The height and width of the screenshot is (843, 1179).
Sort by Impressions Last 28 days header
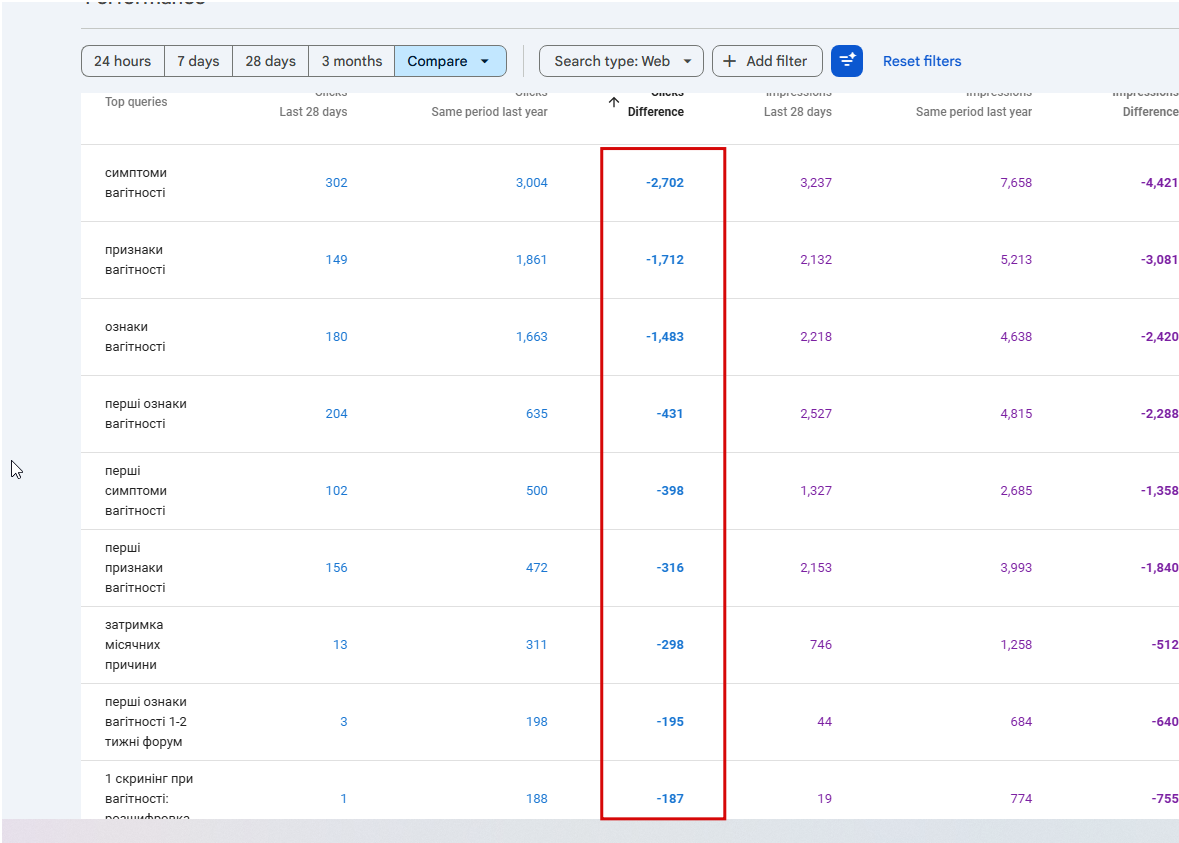(798, 104)
